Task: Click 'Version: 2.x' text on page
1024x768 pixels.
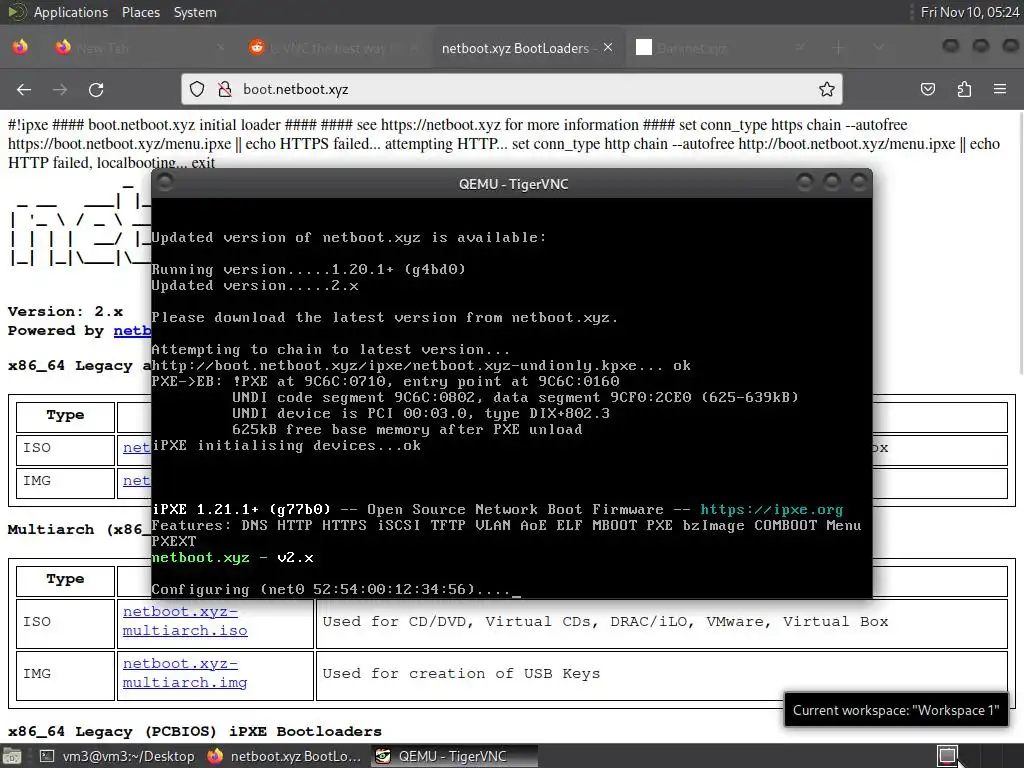Action: (65, 312)
